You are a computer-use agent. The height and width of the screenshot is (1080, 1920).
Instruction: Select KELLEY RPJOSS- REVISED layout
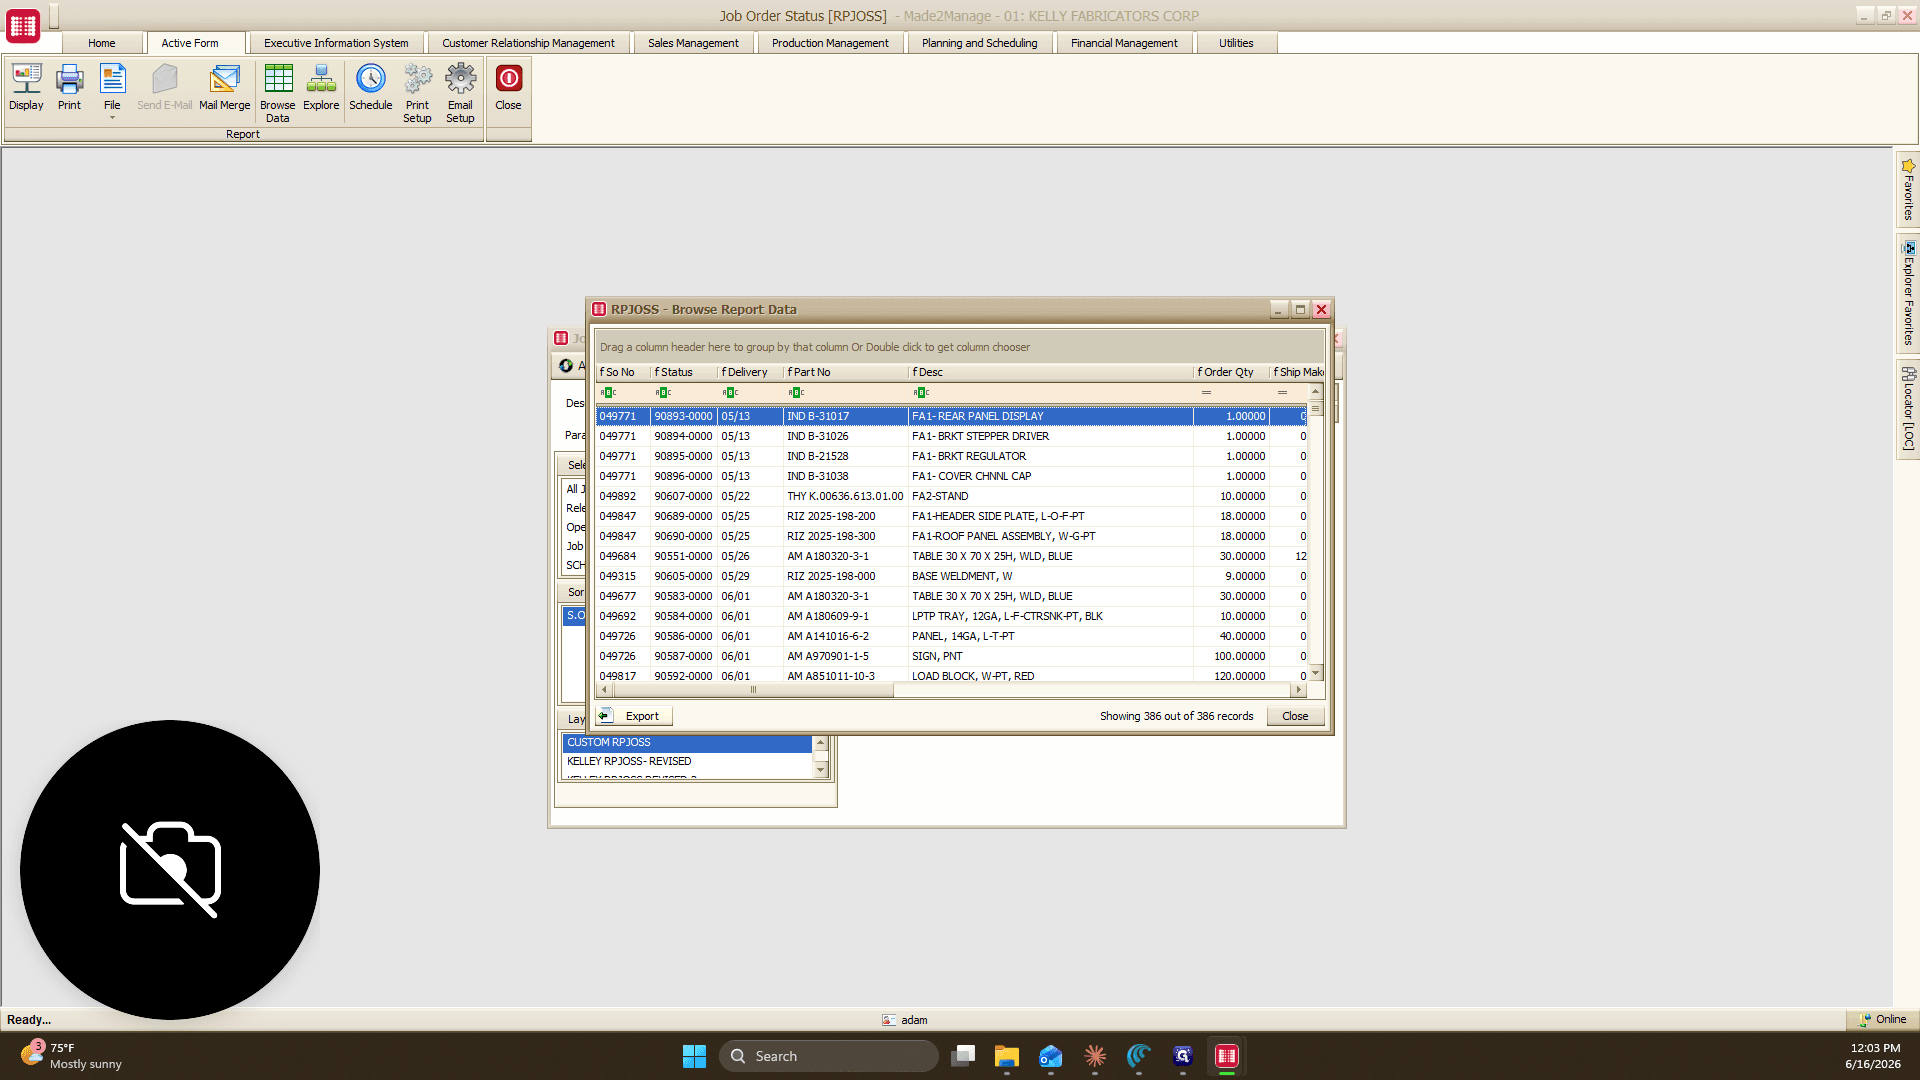pos(686,761)
